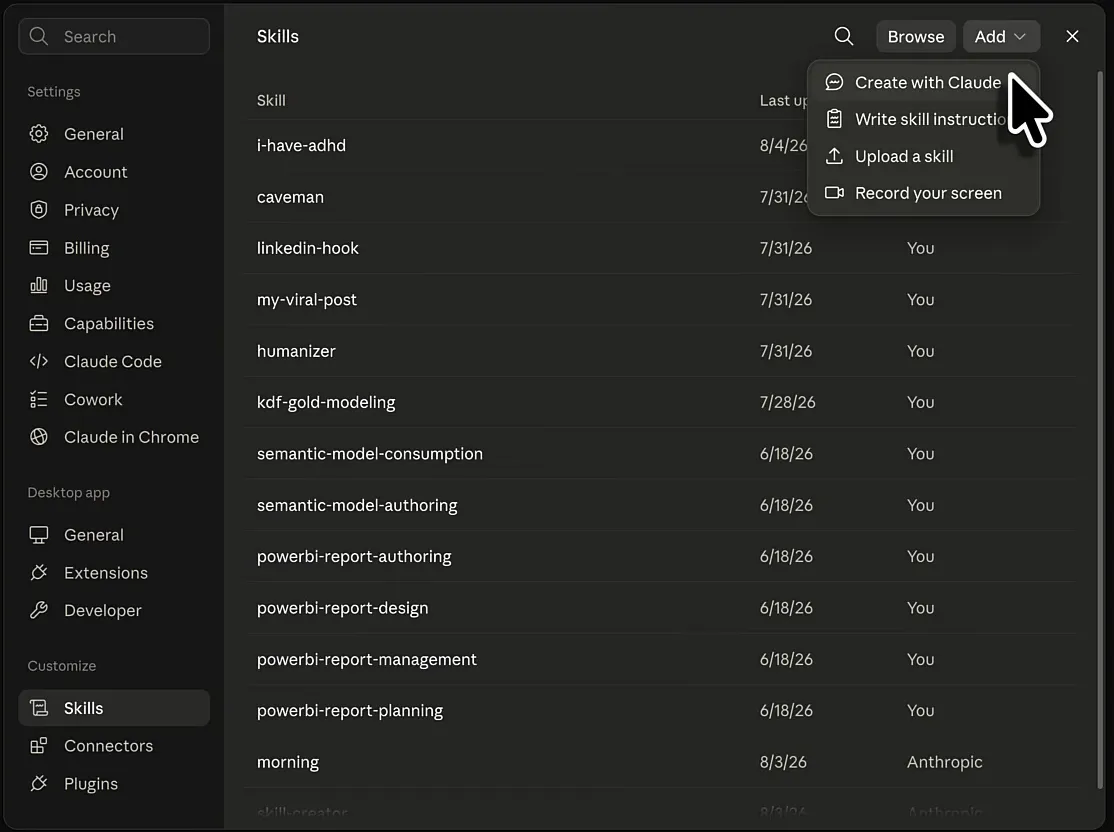Viewport: 1114px width, 832px height.
Task: Navigate to Claude Code settings
Action: click(x=114, y=362)
